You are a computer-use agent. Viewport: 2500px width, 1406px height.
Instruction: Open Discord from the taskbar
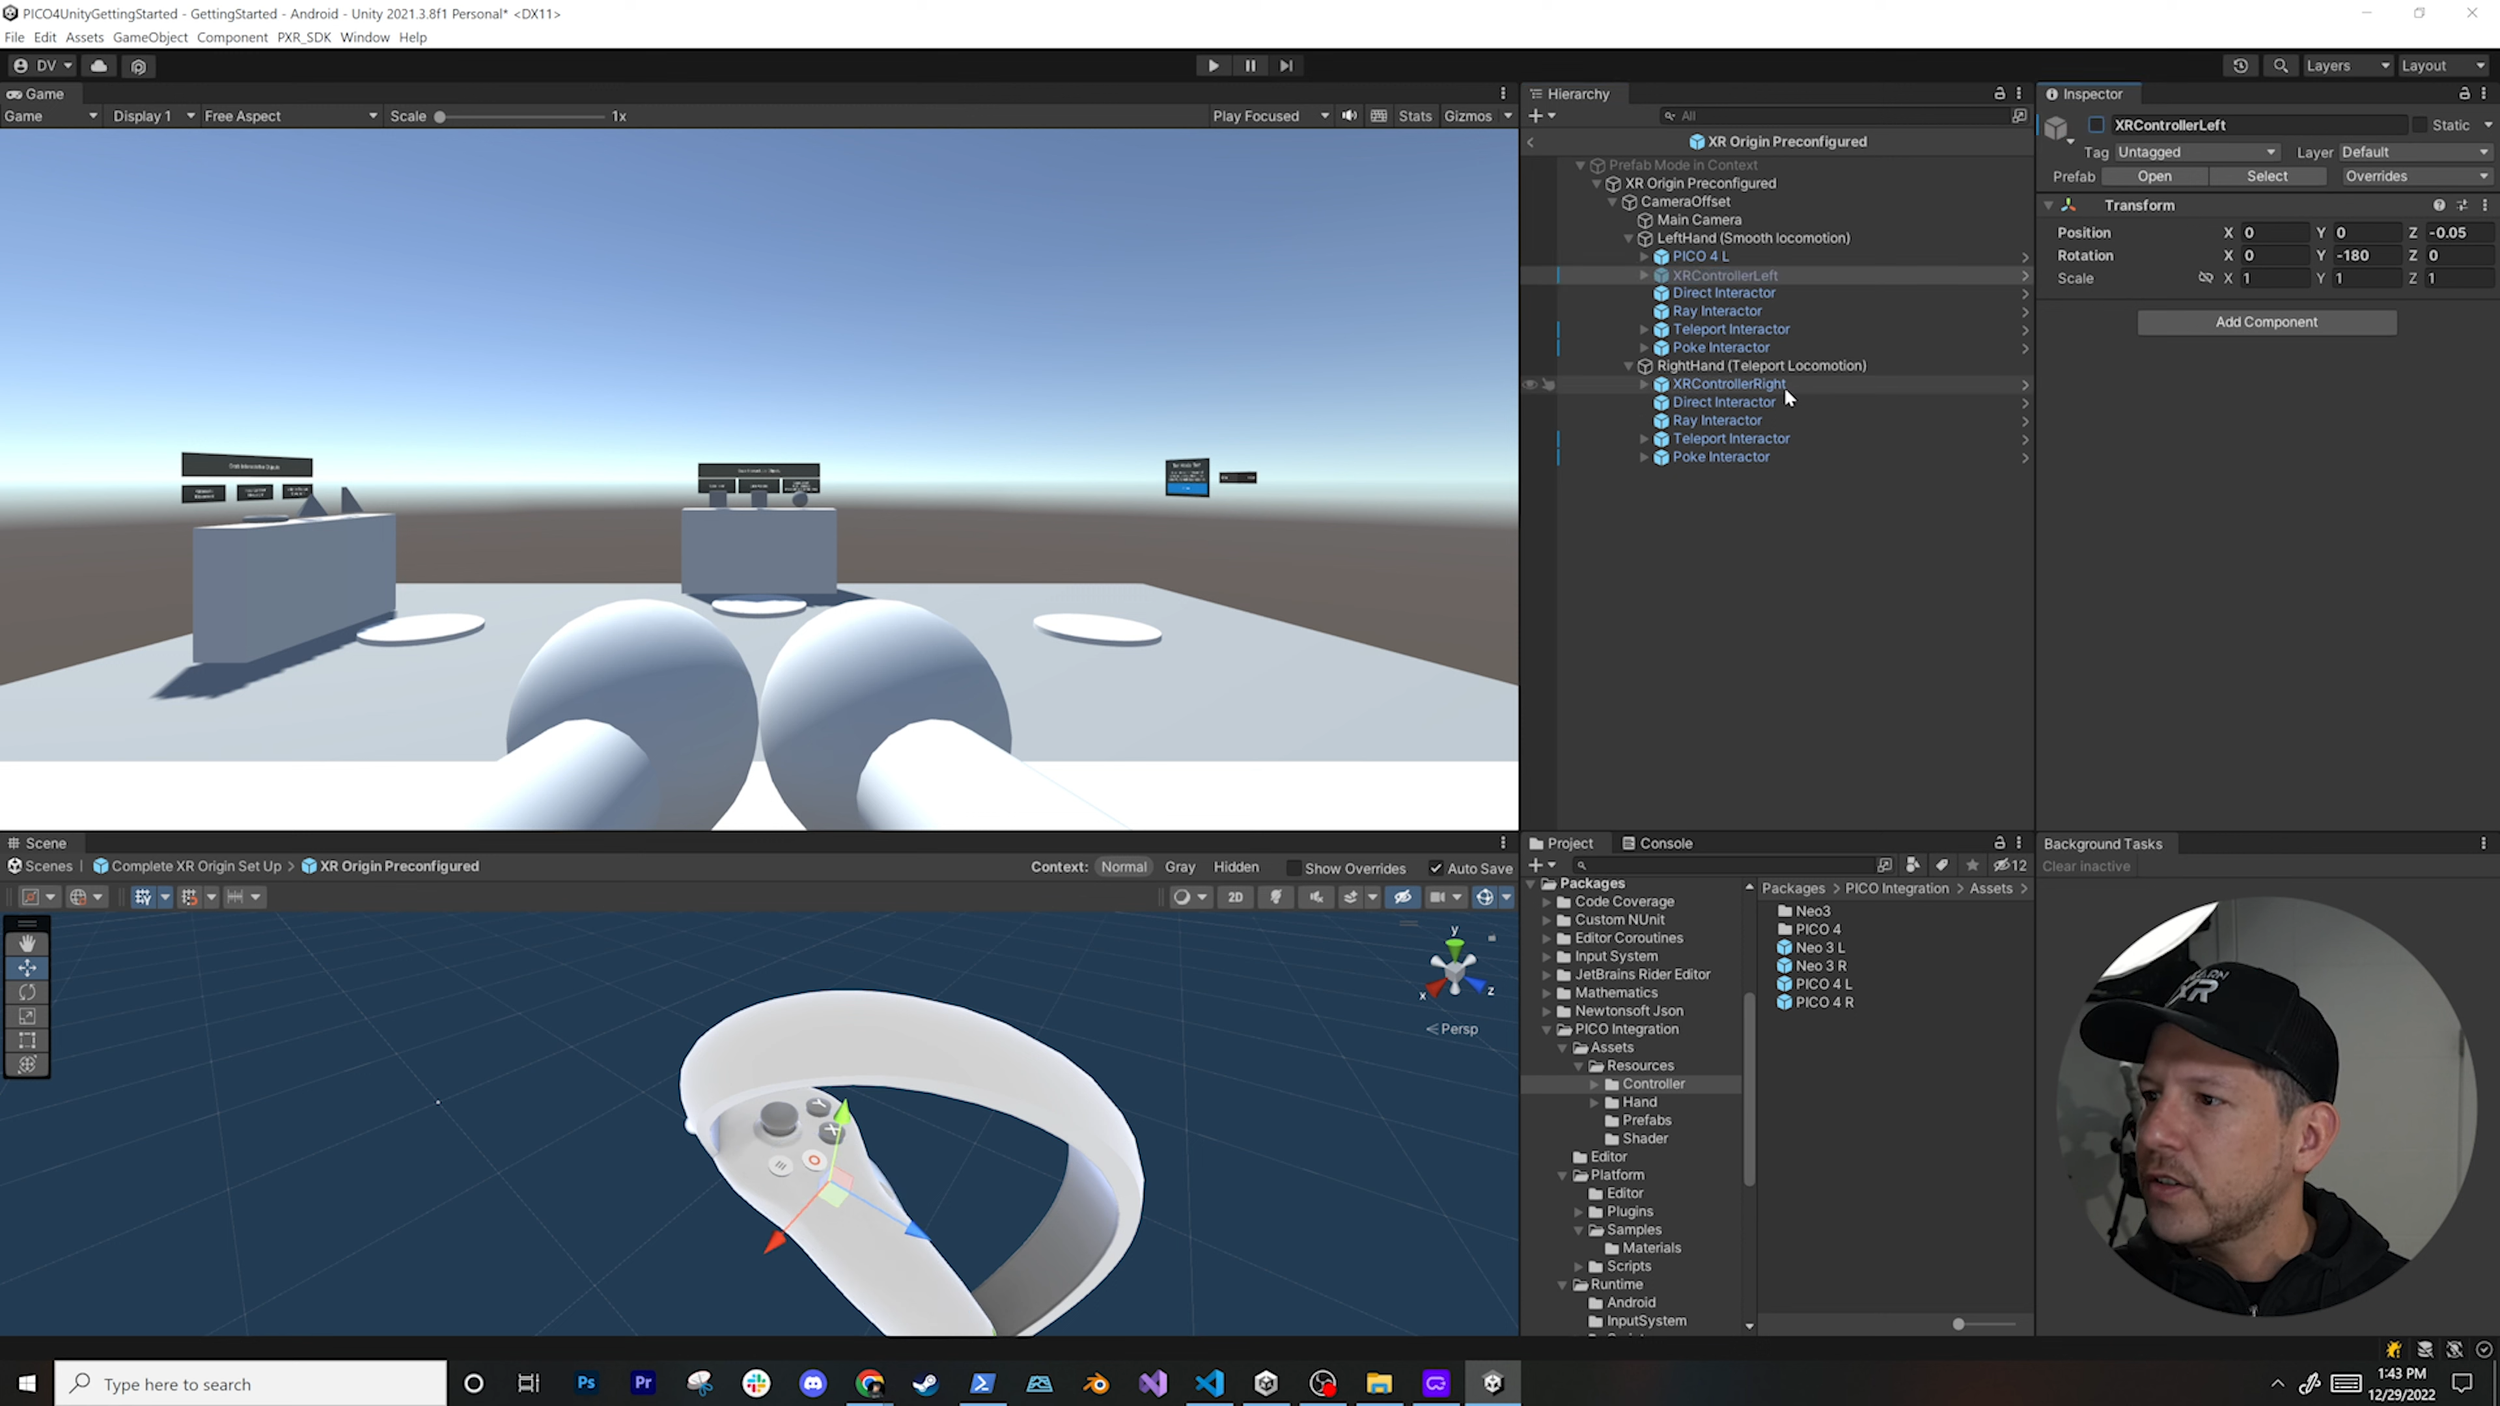tap(813, 1384)
